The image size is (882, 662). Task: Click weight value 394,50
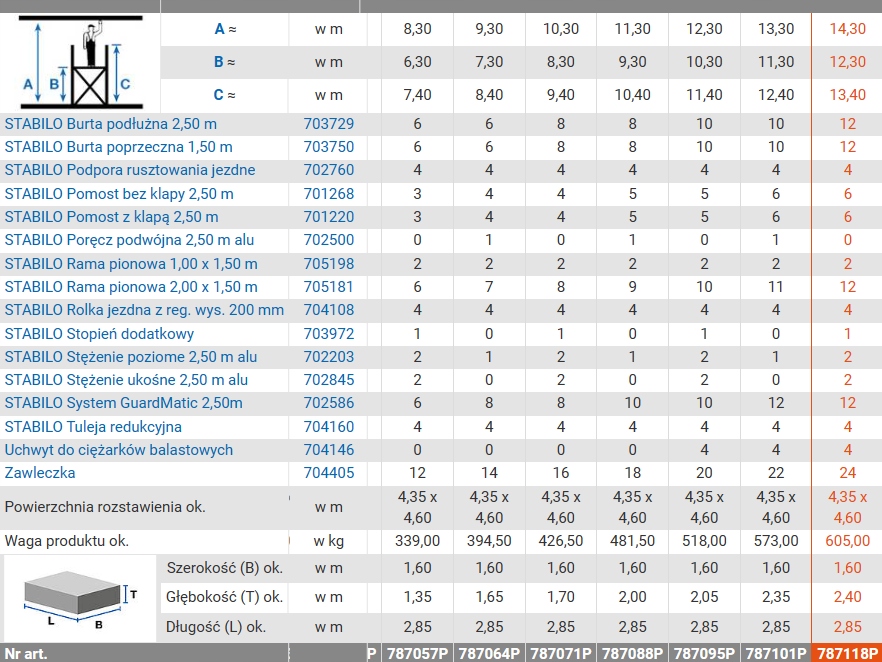click(489, 541)
